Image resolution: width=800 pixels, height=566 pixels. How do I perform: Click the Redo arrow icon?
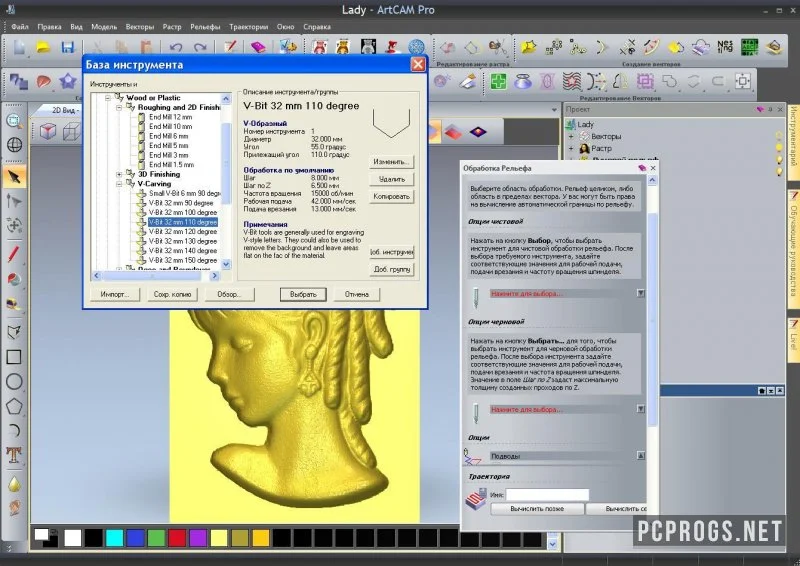click(x=200, y=47)
